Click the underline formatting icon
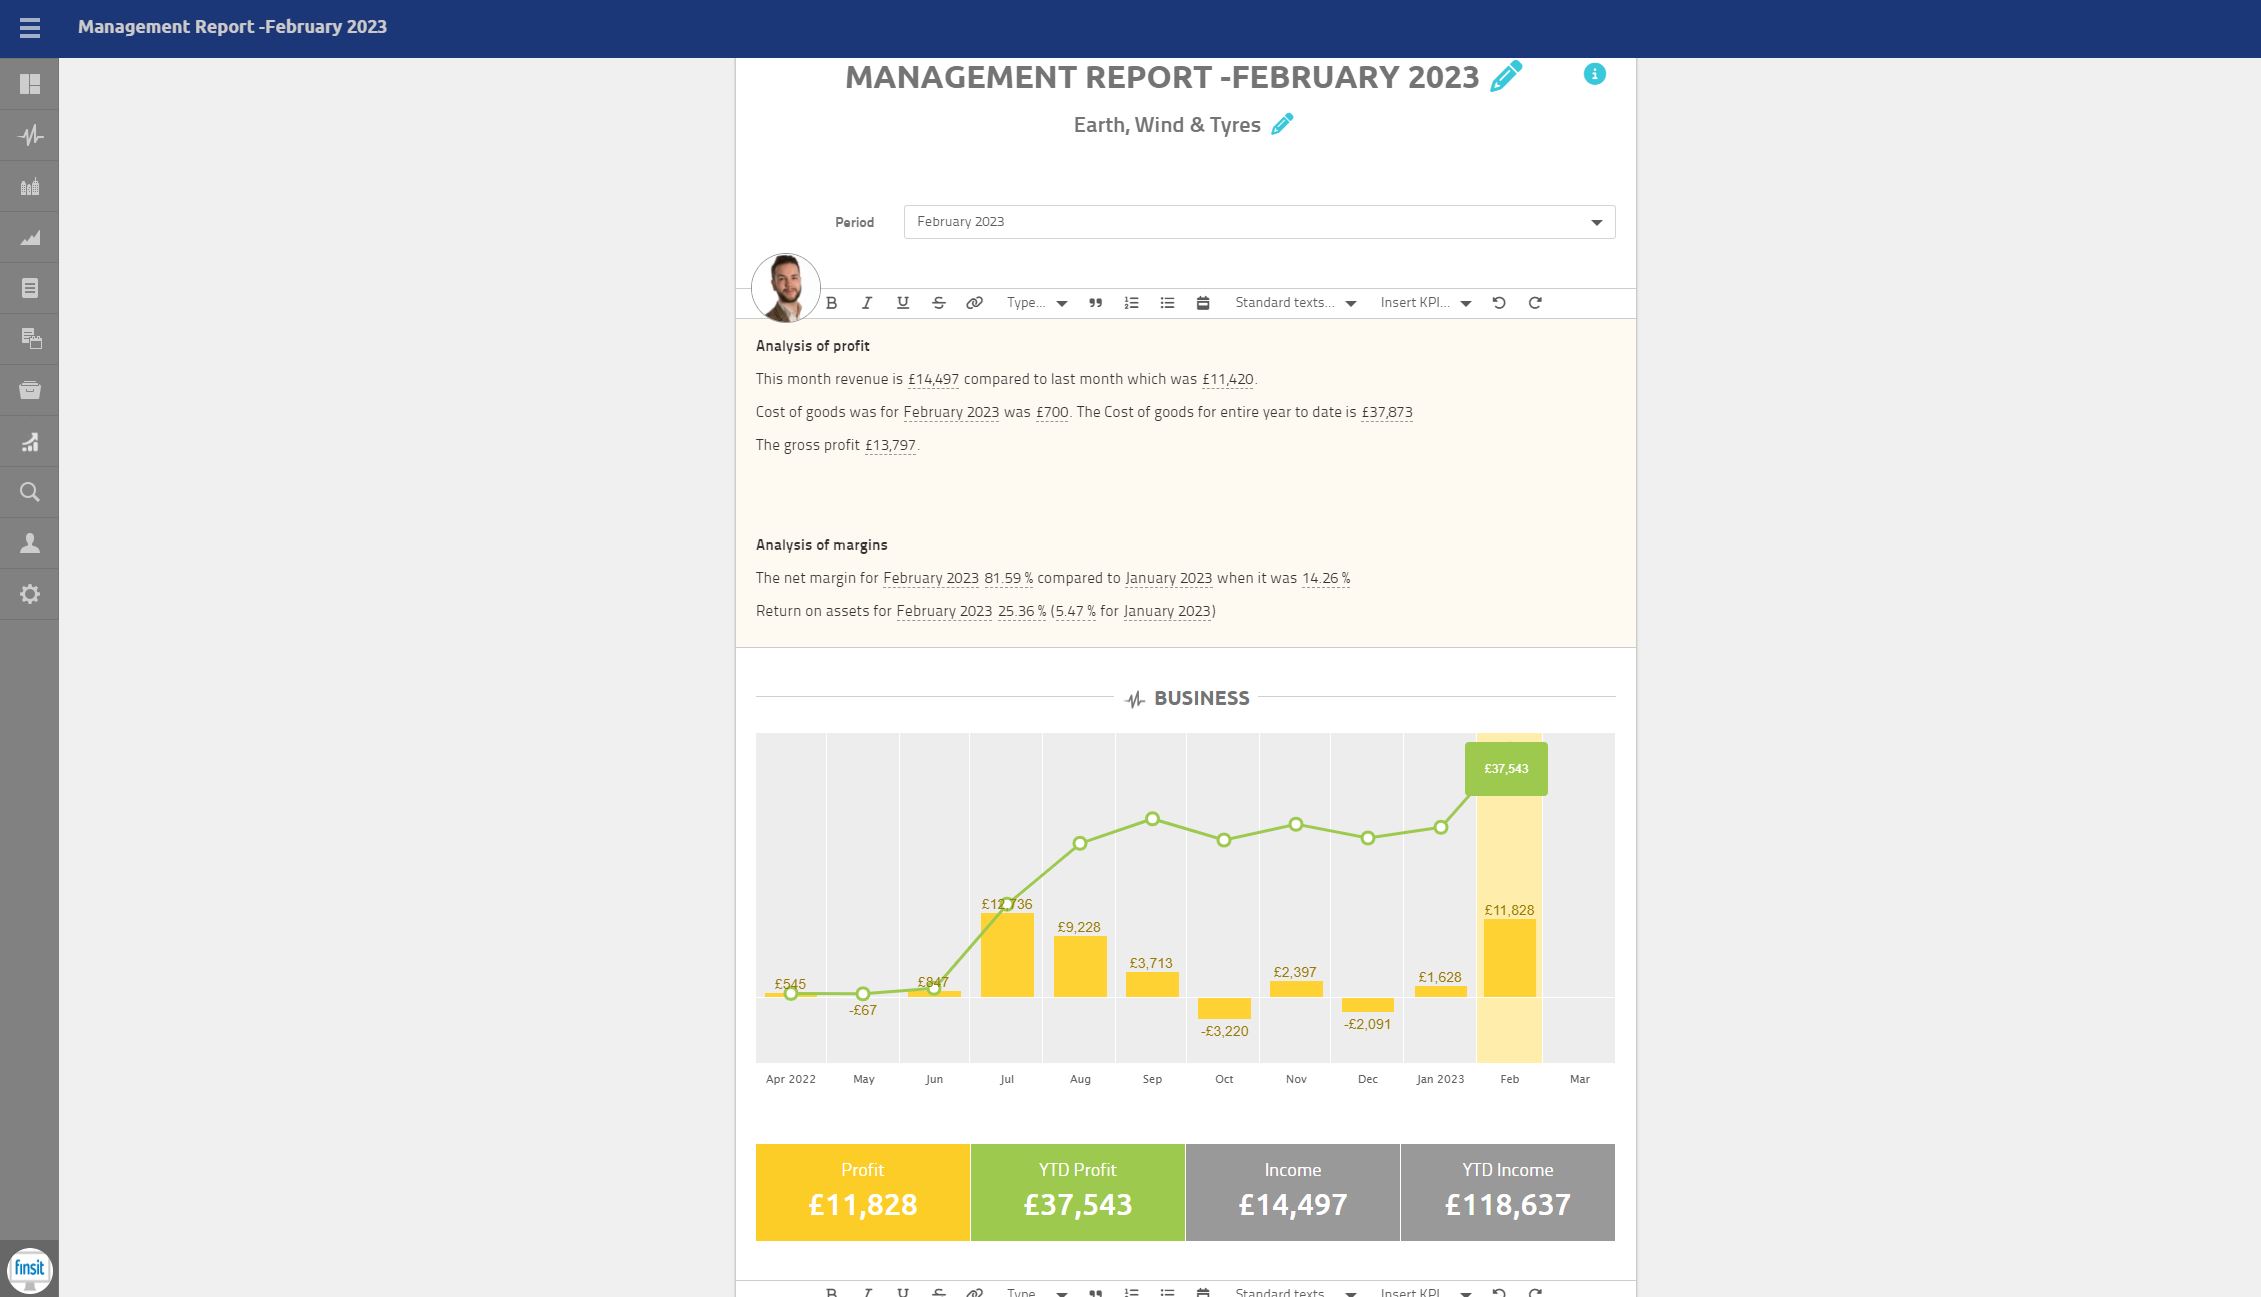This screenshot has height=1297, width=2261. 902,301
